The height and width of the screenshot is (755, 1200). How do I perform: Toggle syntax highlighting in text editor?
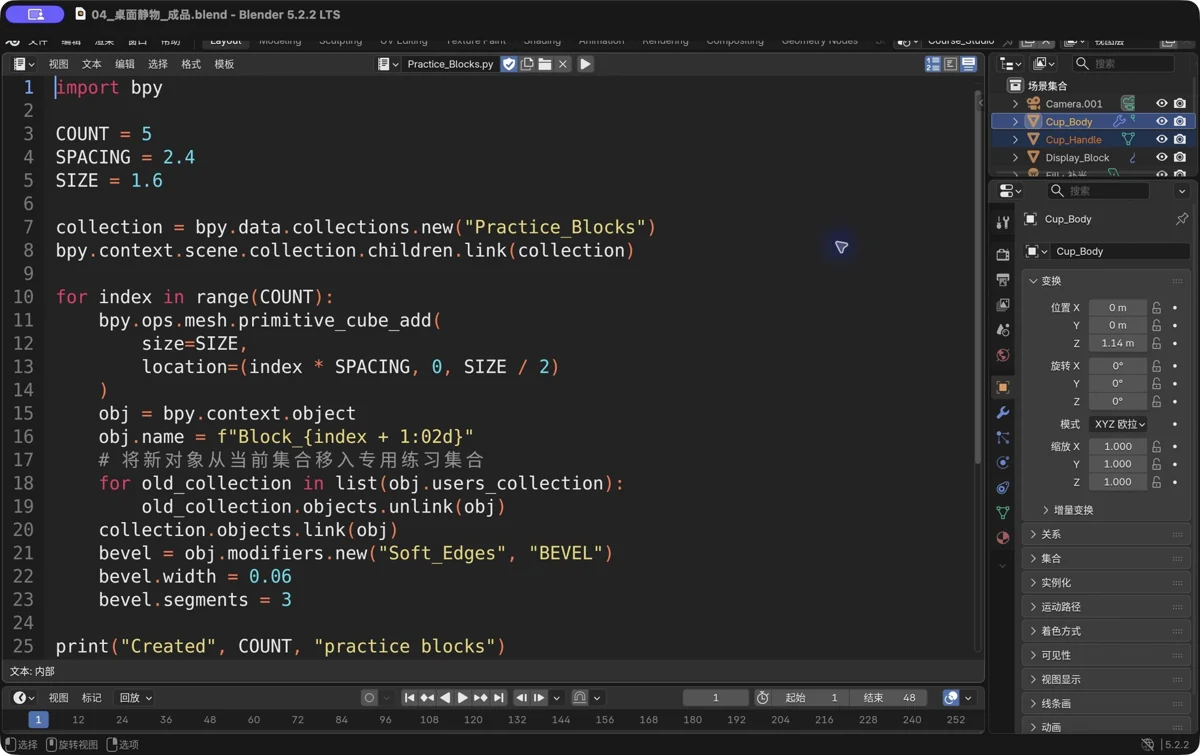[969, 64]
